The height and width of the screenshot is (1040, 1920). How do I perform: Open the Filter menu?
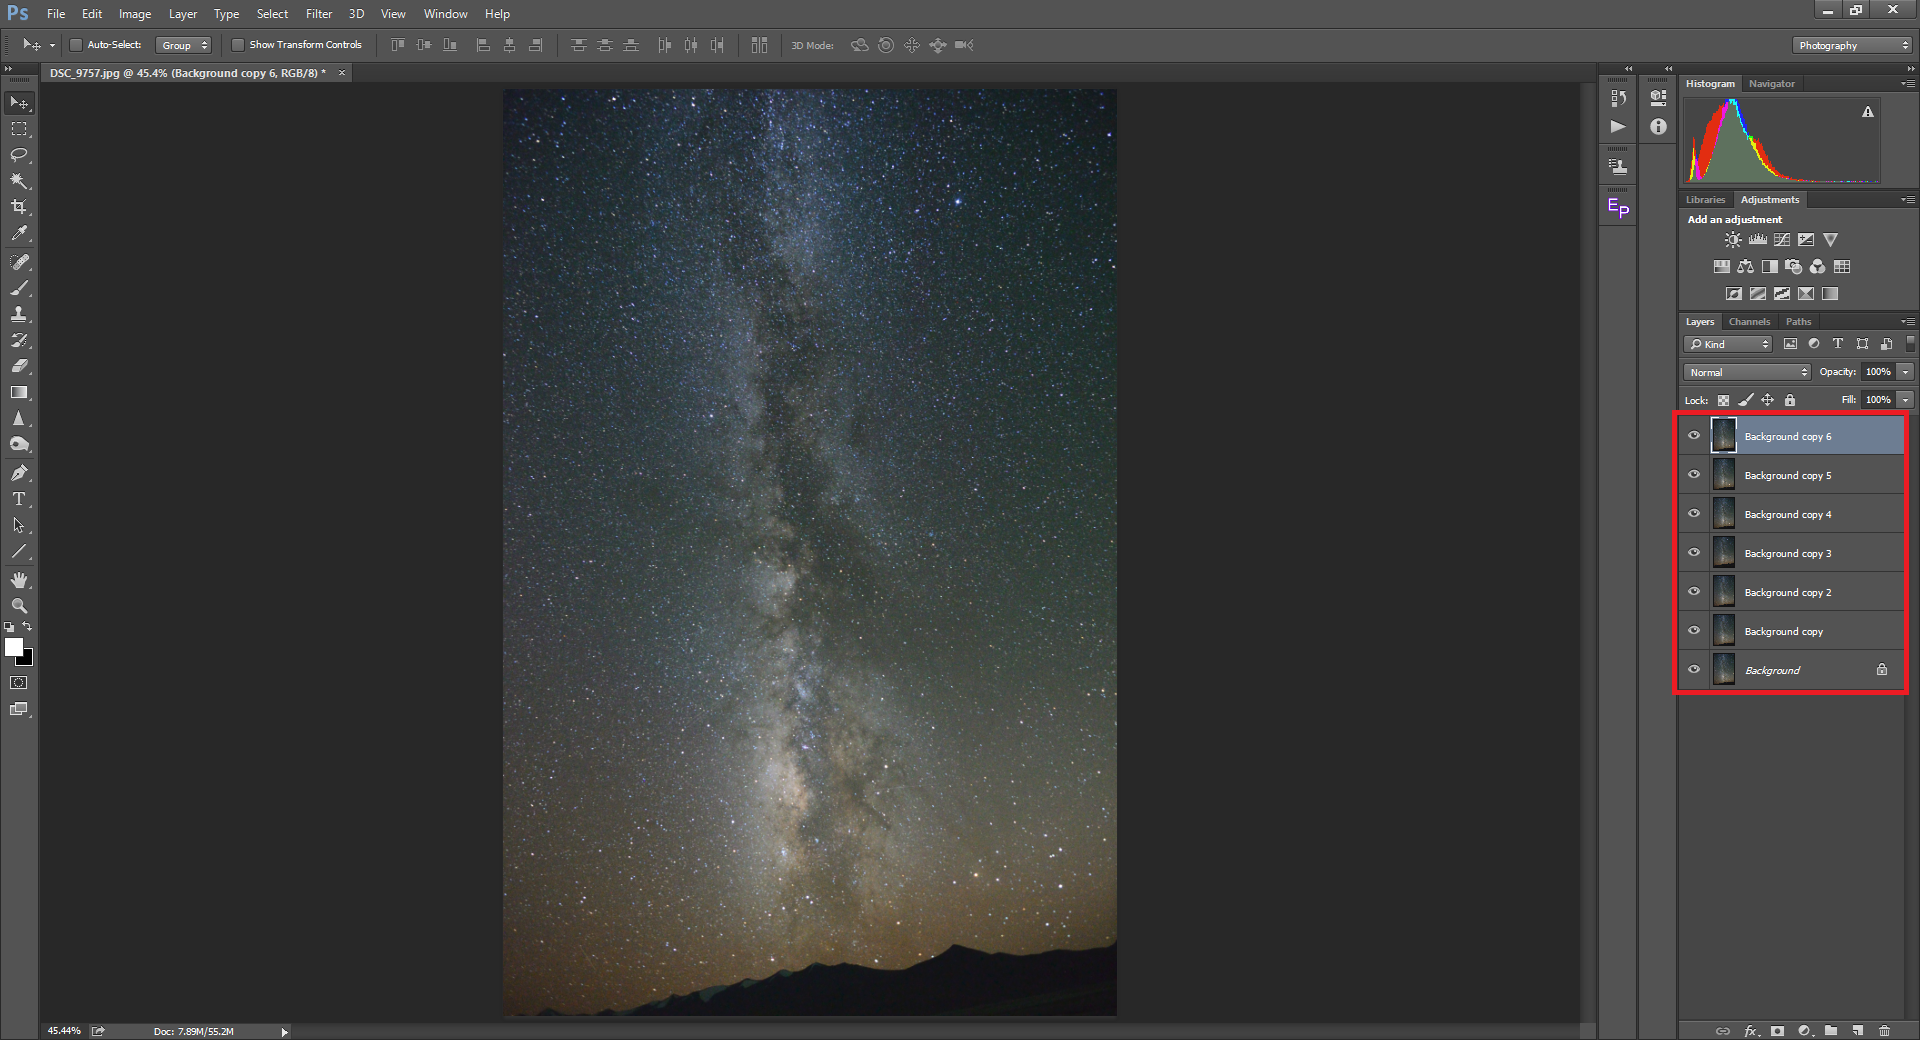(x=318, y=14)
